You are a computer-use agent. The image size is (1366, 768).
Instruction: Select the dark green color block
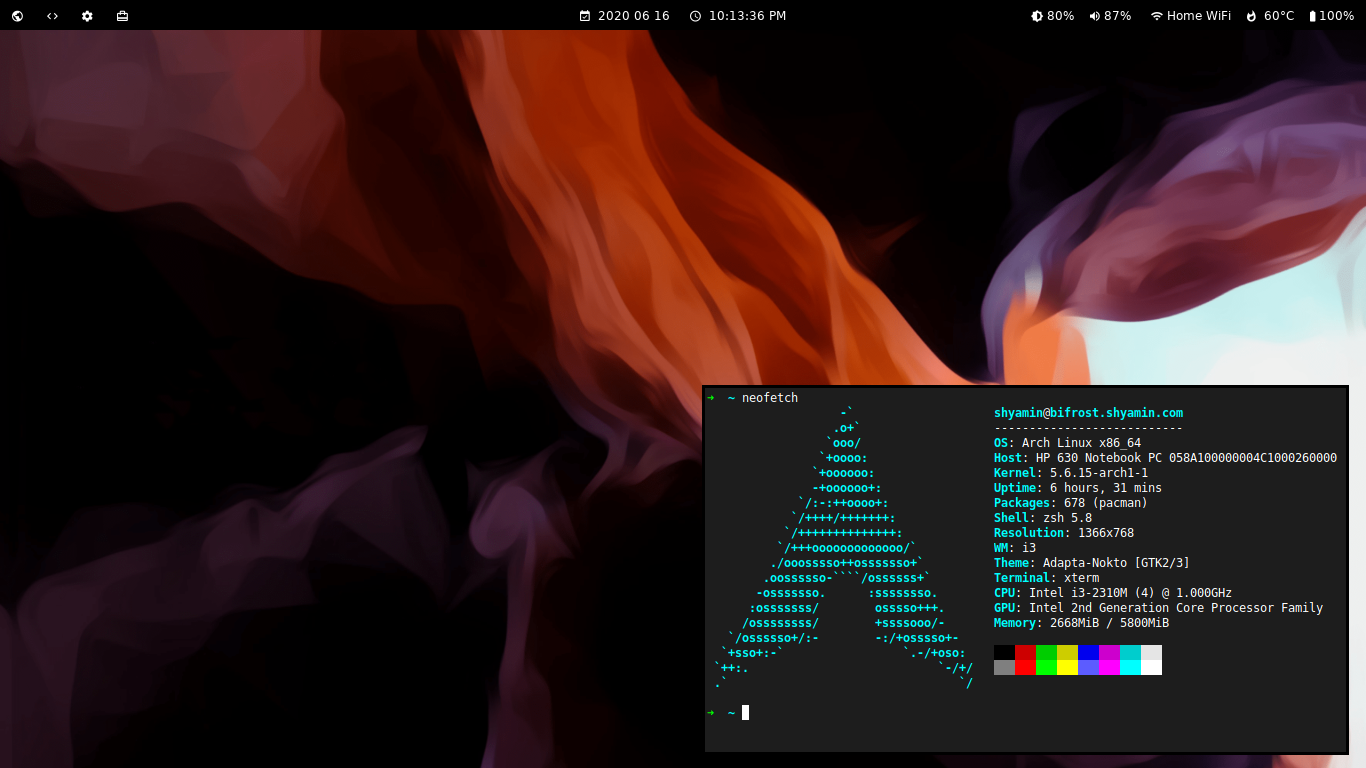pyautogui.click(x=1046, y=652)
